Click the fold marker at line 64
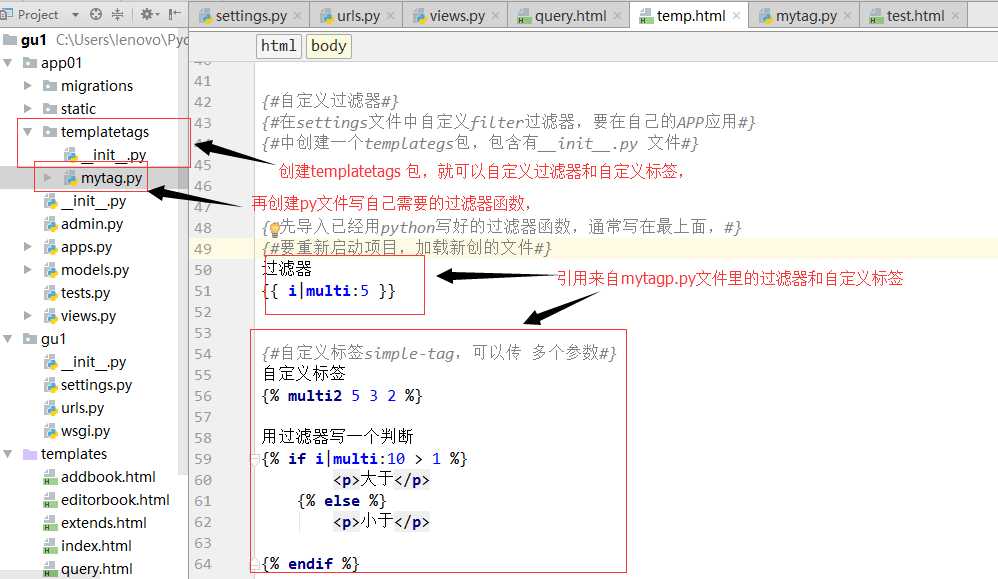This screenshot has height=579, width=998. click(x=254, y=563)
